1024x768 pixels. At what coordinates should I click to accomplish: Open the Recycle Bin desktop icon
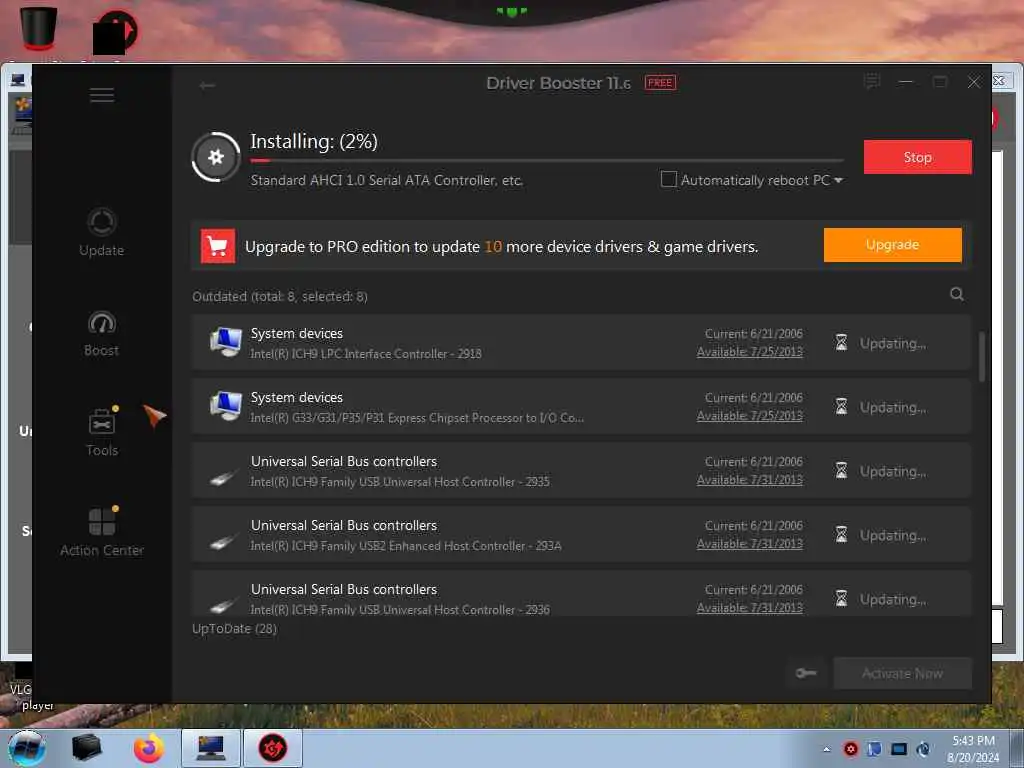click(39, 29)
